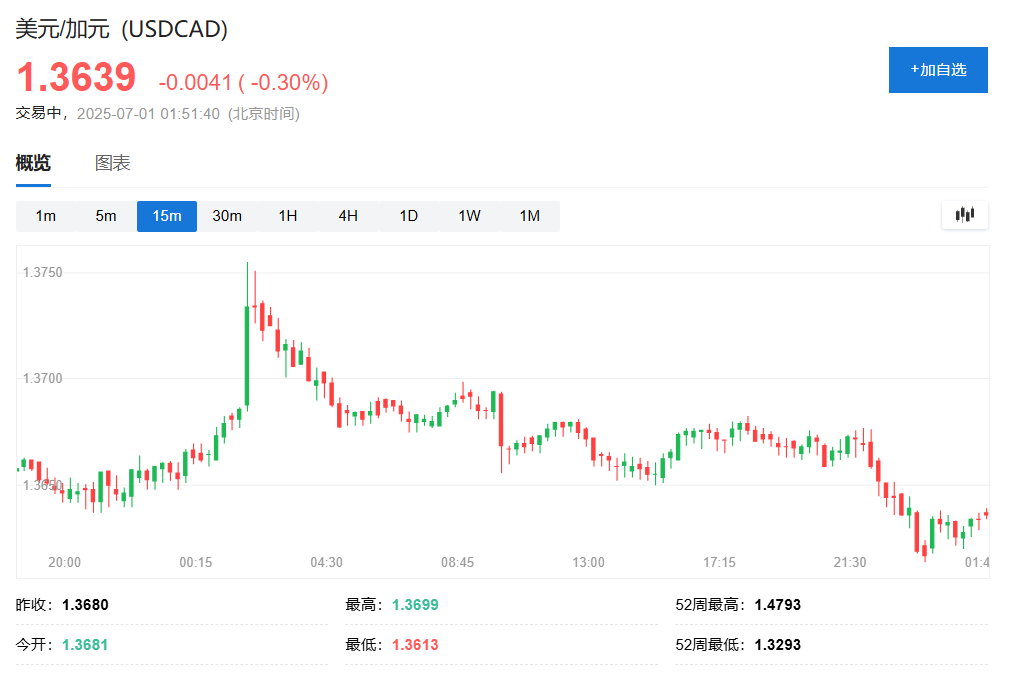Screen dimensions: 1013x691
Task: Switch to 1D chart interval
Action: (409, 216)
